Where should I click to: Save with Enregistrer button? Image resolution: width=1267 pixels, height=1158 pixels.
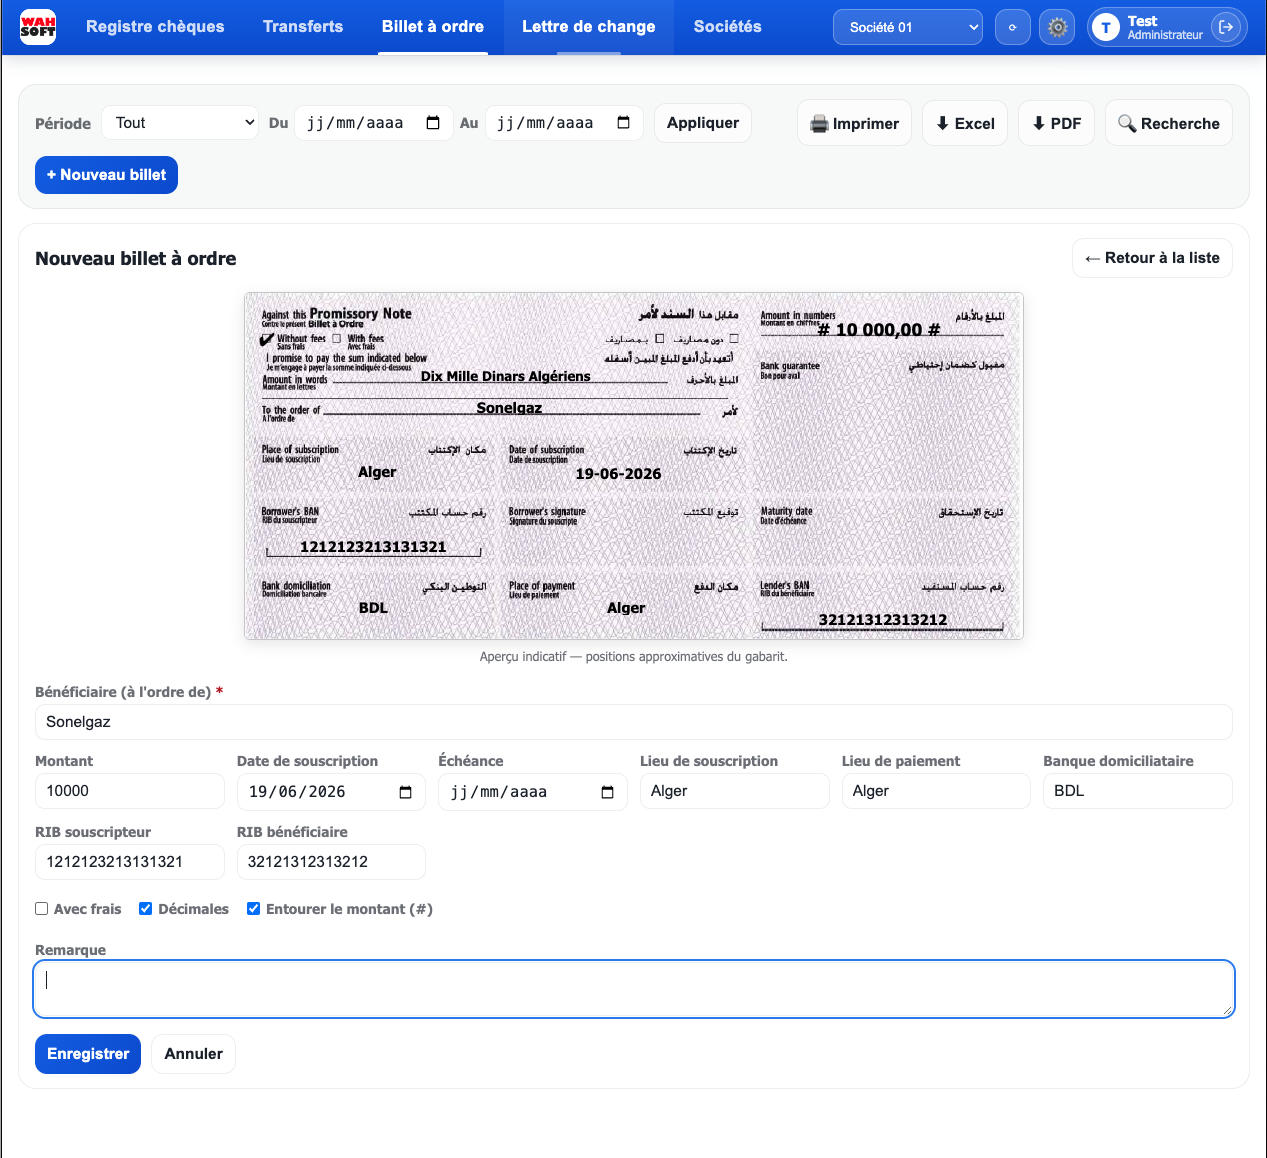[x=88, y=1054]
